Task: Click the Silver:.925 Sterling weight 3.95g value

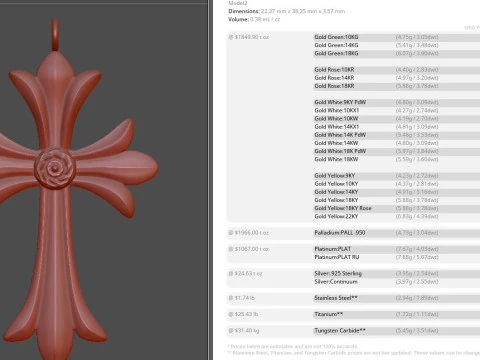Action: 417,274
